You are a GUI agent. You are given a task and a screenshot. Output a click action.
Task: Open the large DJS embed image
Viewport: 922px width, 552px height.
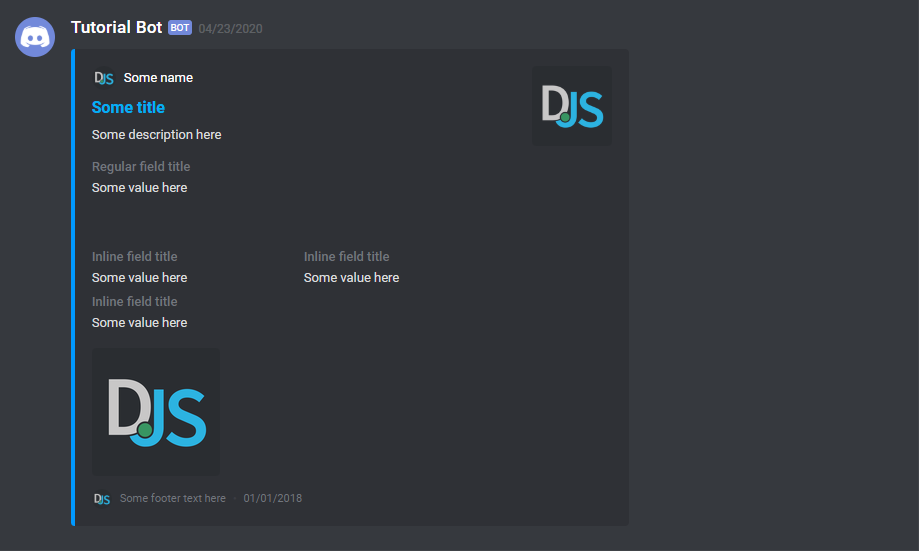(156, 412)
